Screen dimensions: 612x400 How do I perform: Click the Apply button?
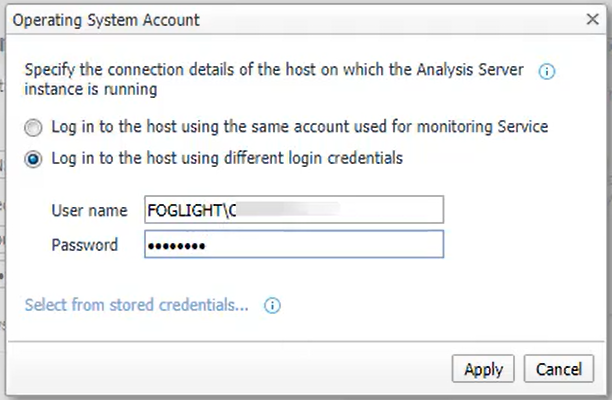click(x=483, y=369)
